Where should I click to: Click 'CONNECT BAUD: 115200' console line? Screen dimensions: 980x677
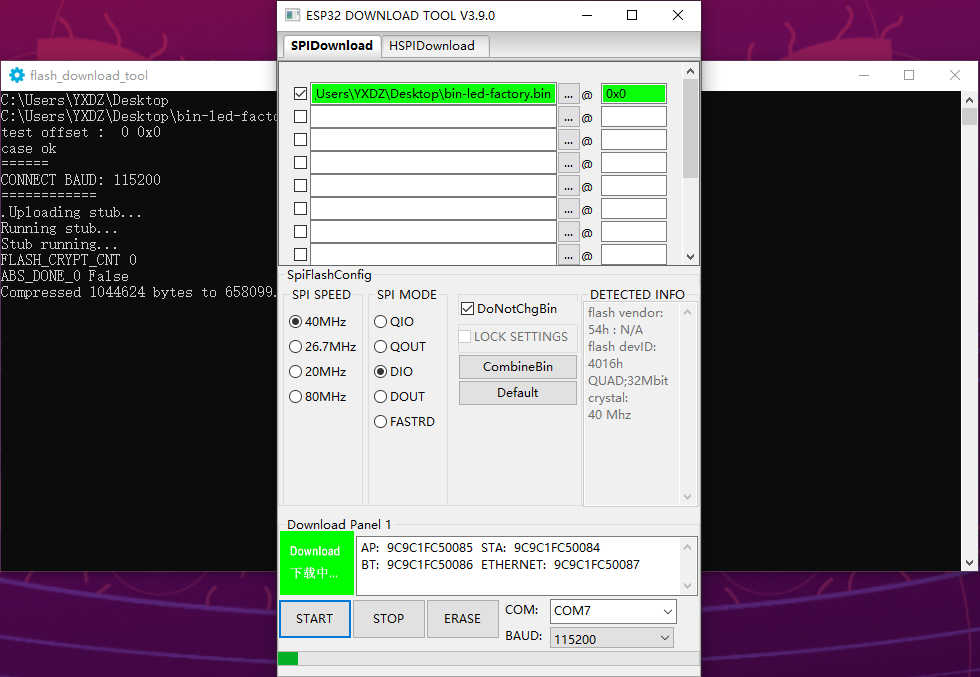pyautogui.click(x=81, y=180)
